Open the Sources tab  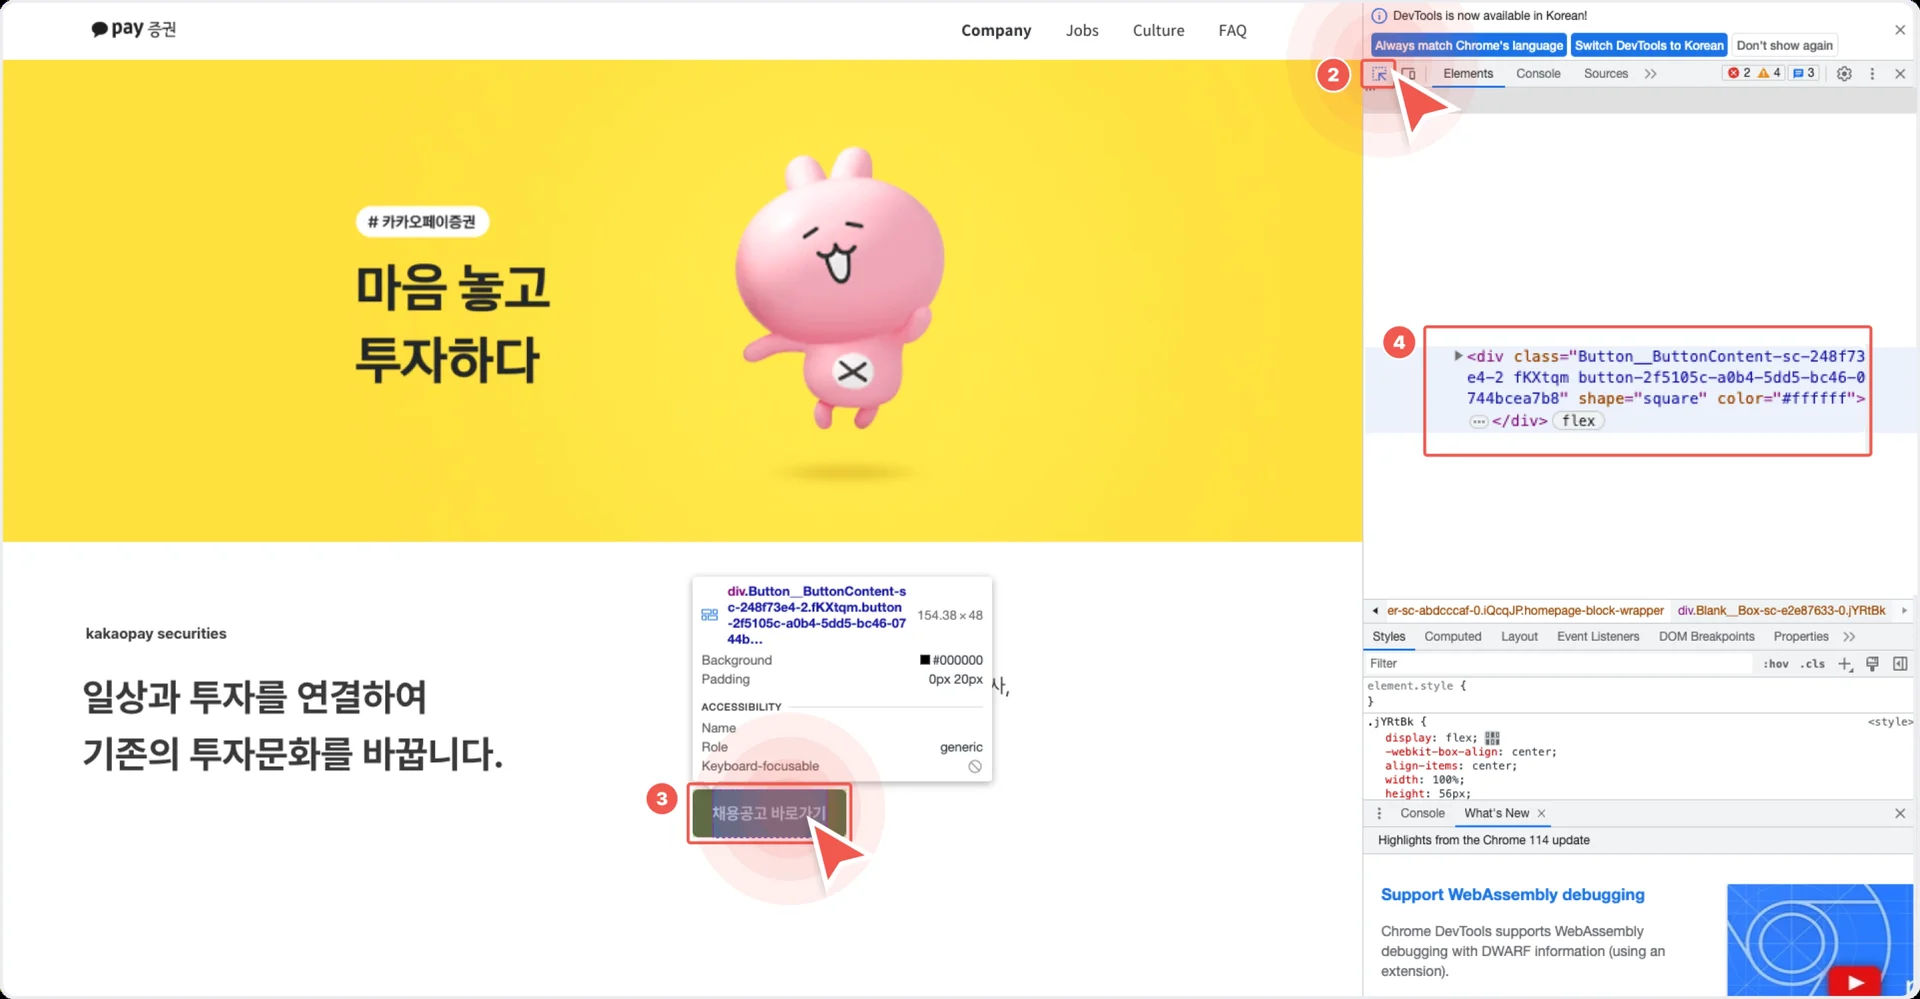(1606, 74)
